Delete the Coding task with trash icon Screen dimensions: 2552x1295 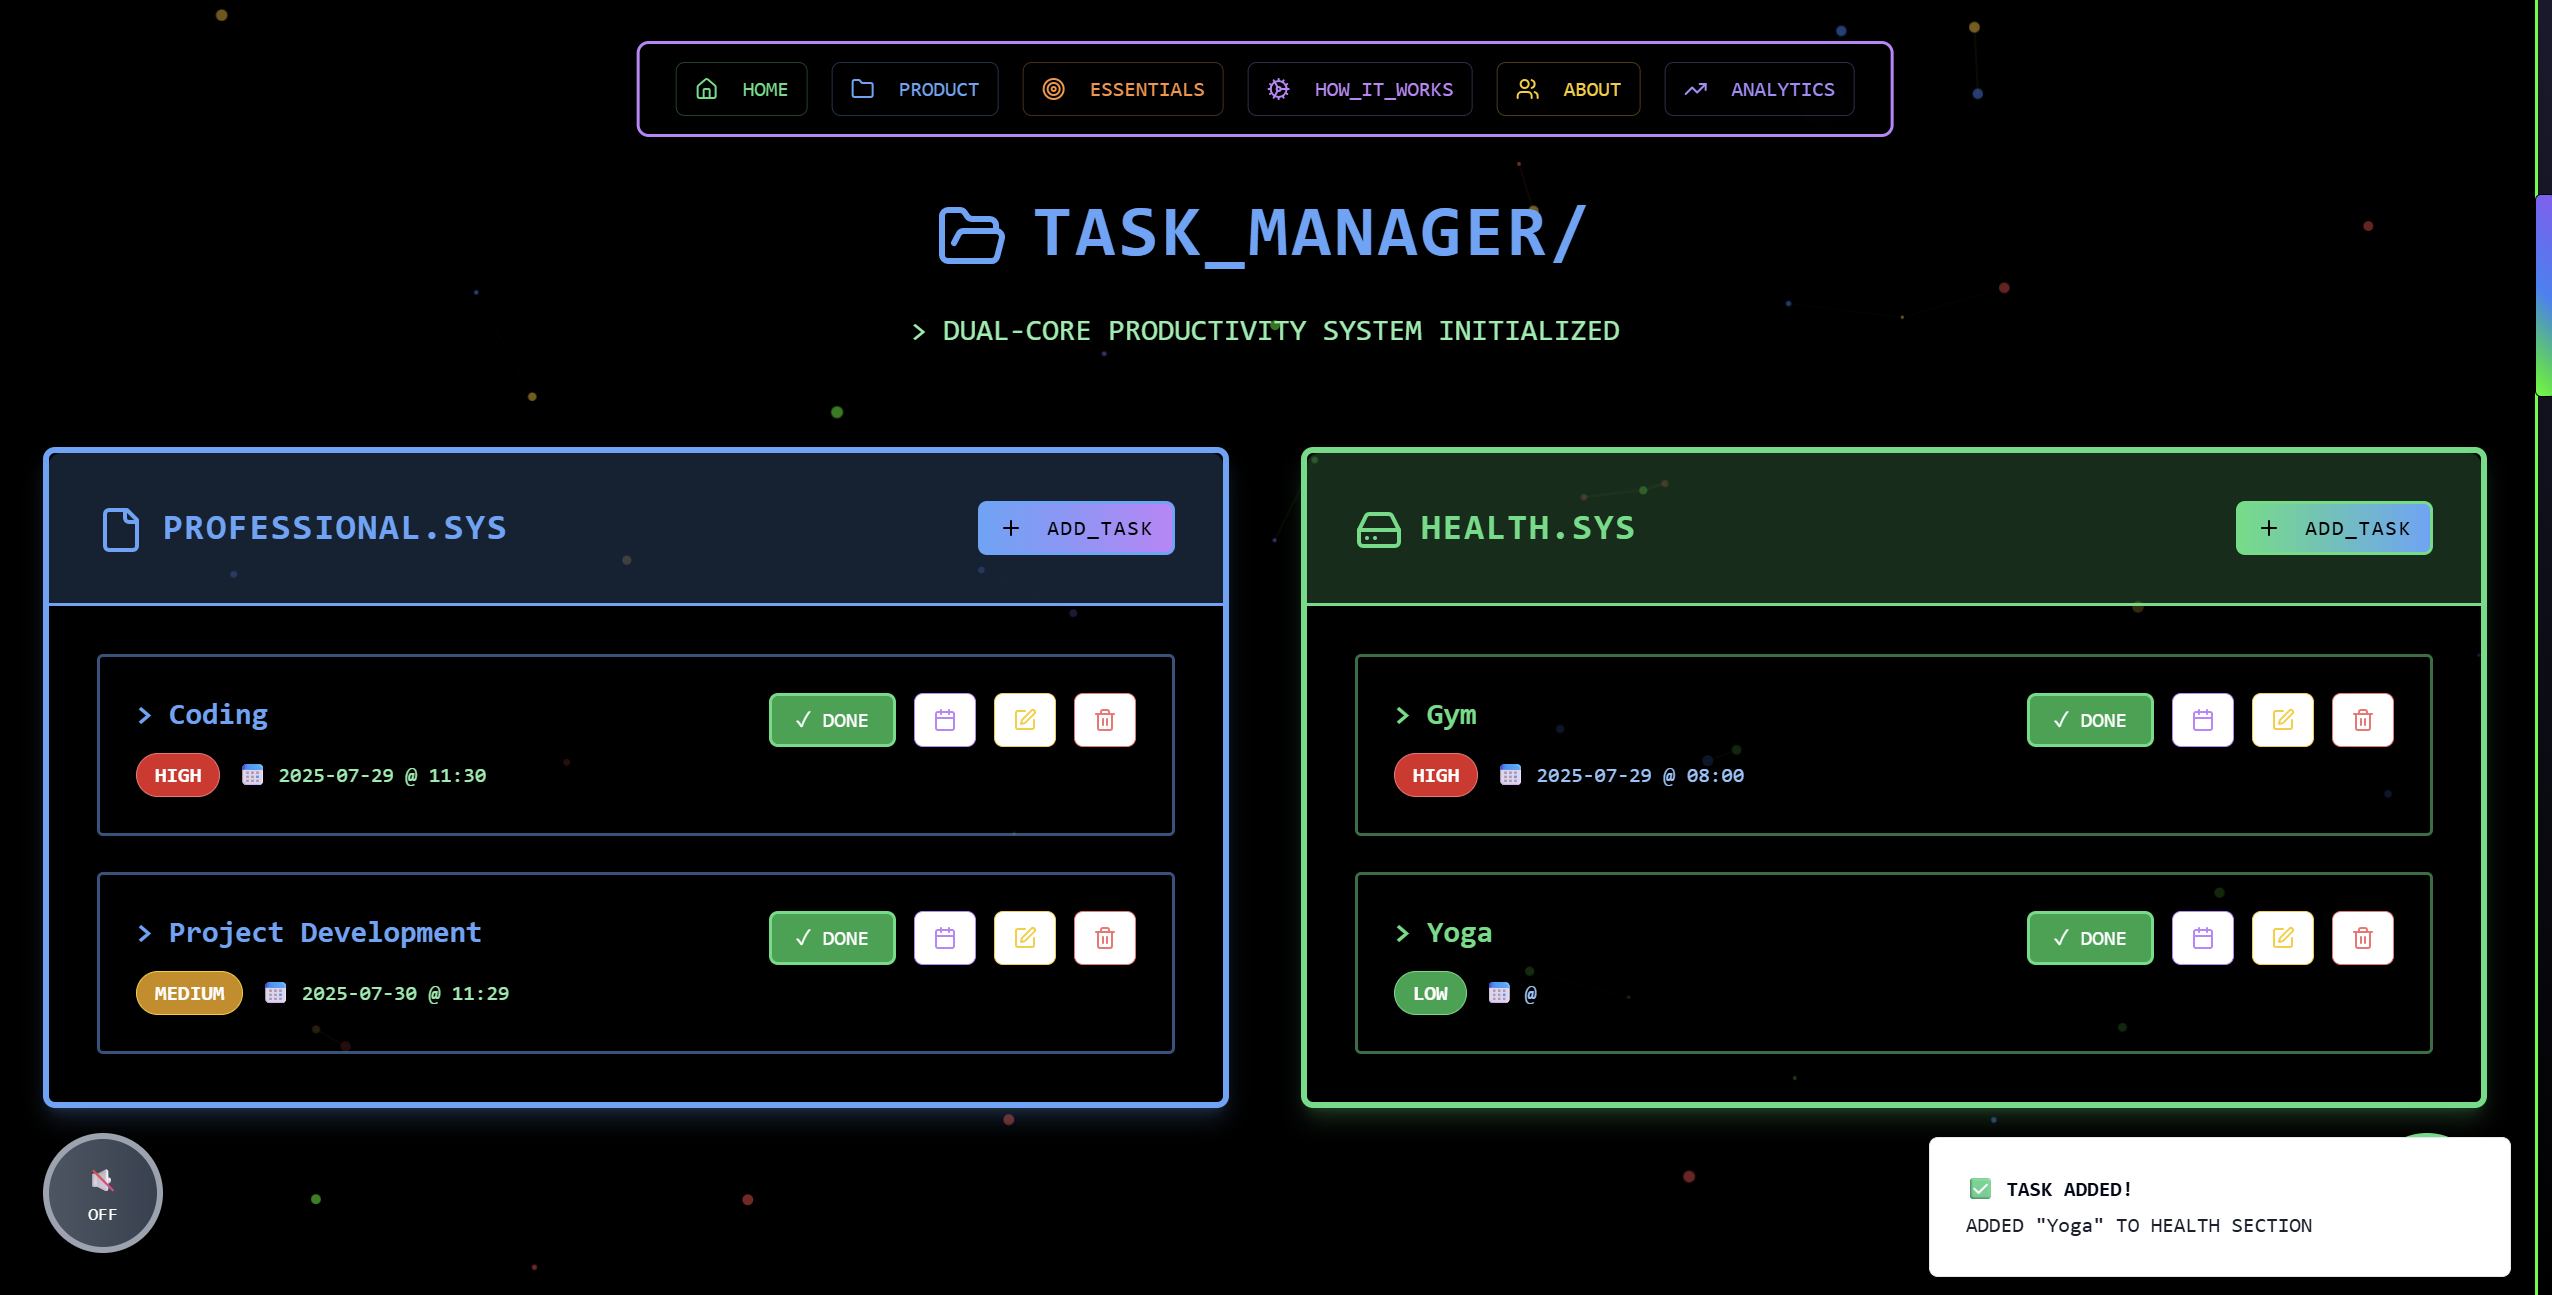1104,720
